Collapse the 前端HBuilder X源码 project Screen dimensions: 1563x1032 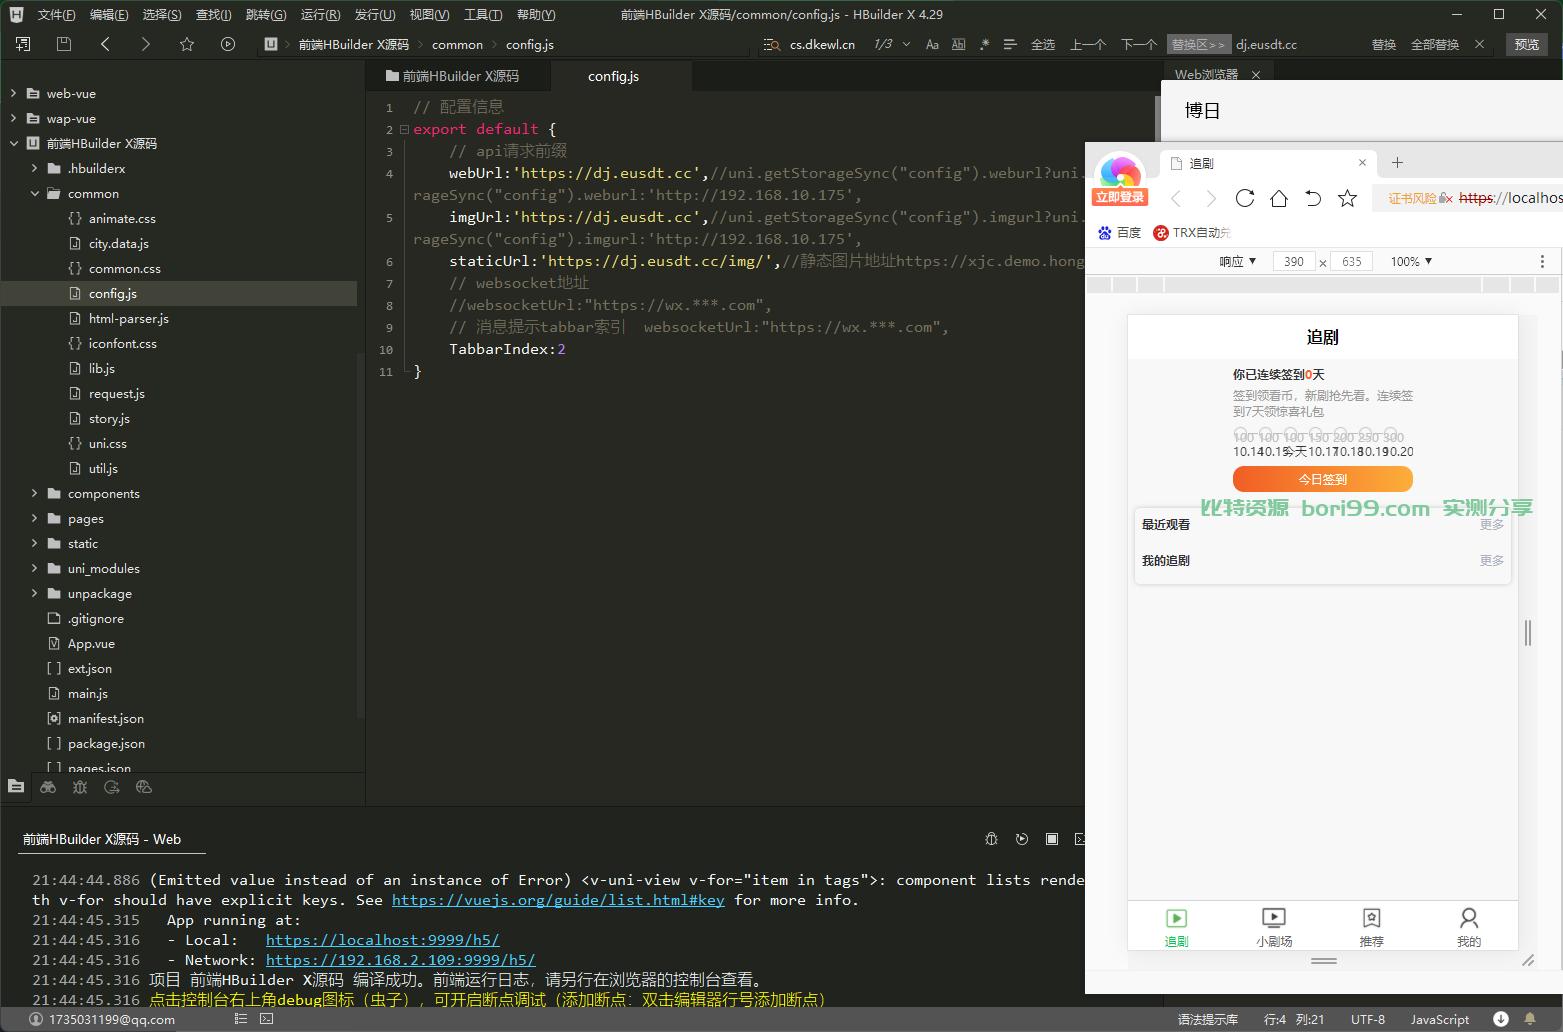pos(13,143)
